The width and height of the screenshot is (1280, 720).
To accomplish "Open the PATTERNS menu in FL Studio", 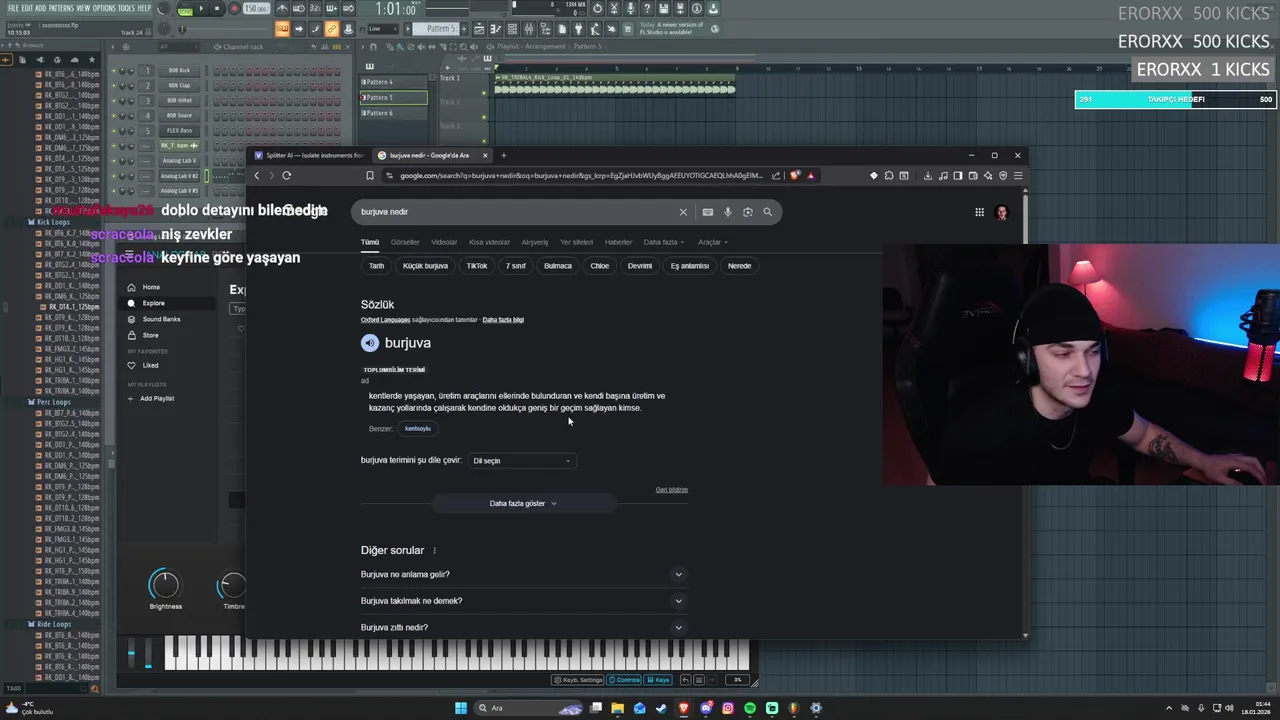I will pos(62,8).
